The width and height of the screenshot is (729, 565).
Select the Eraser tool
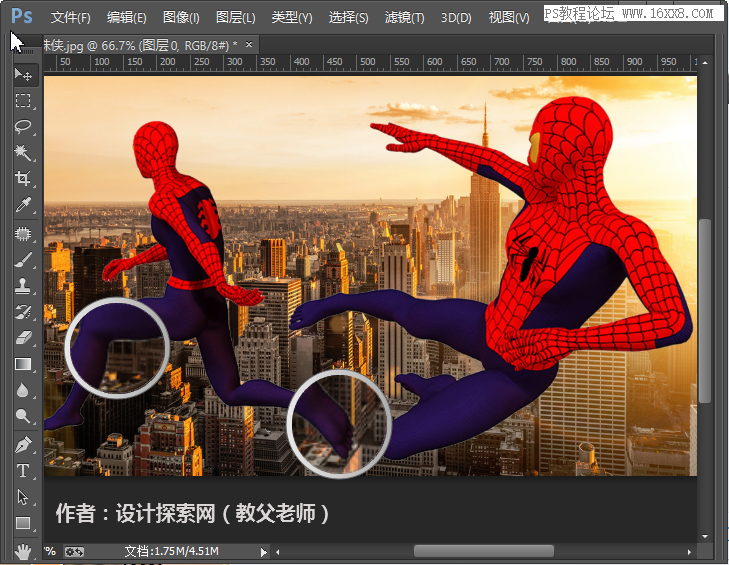tap(23, 338)
